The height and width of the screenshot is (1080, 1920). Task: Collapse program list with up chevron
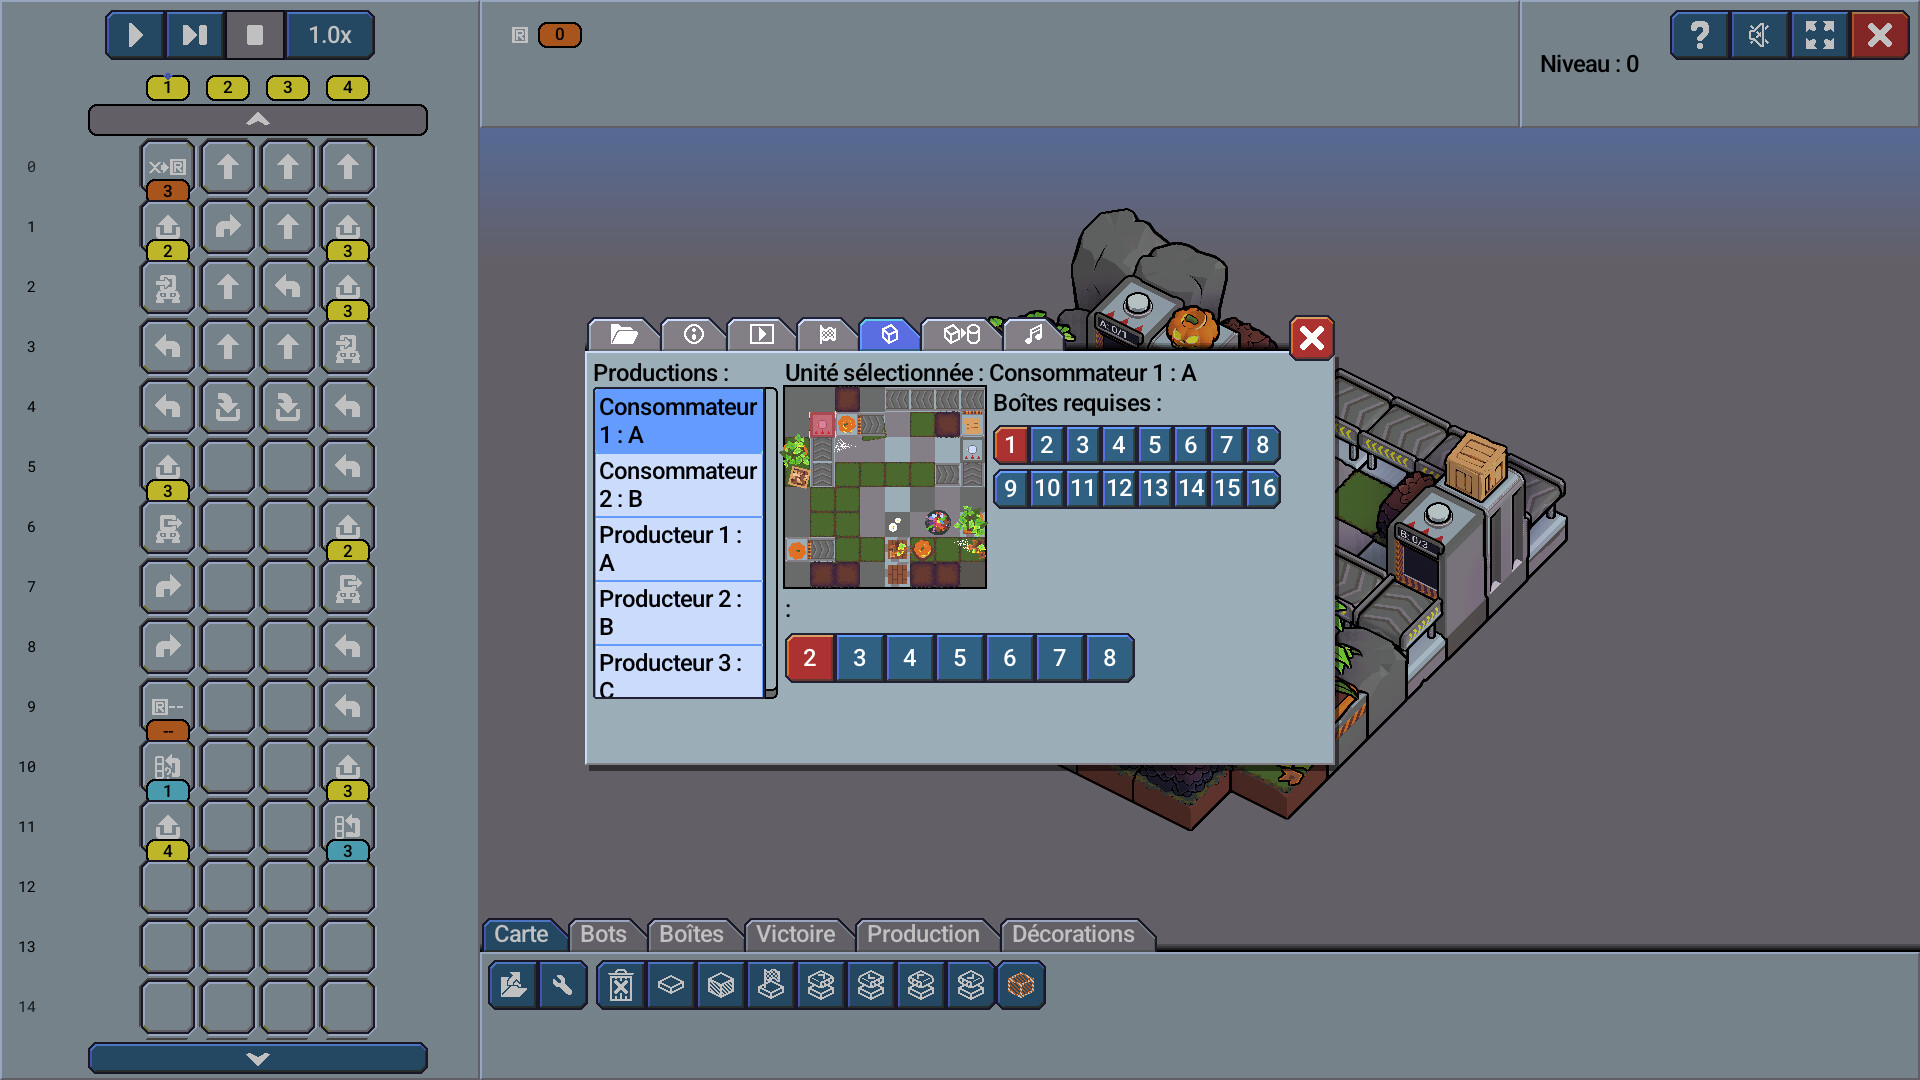coord(258,120)
